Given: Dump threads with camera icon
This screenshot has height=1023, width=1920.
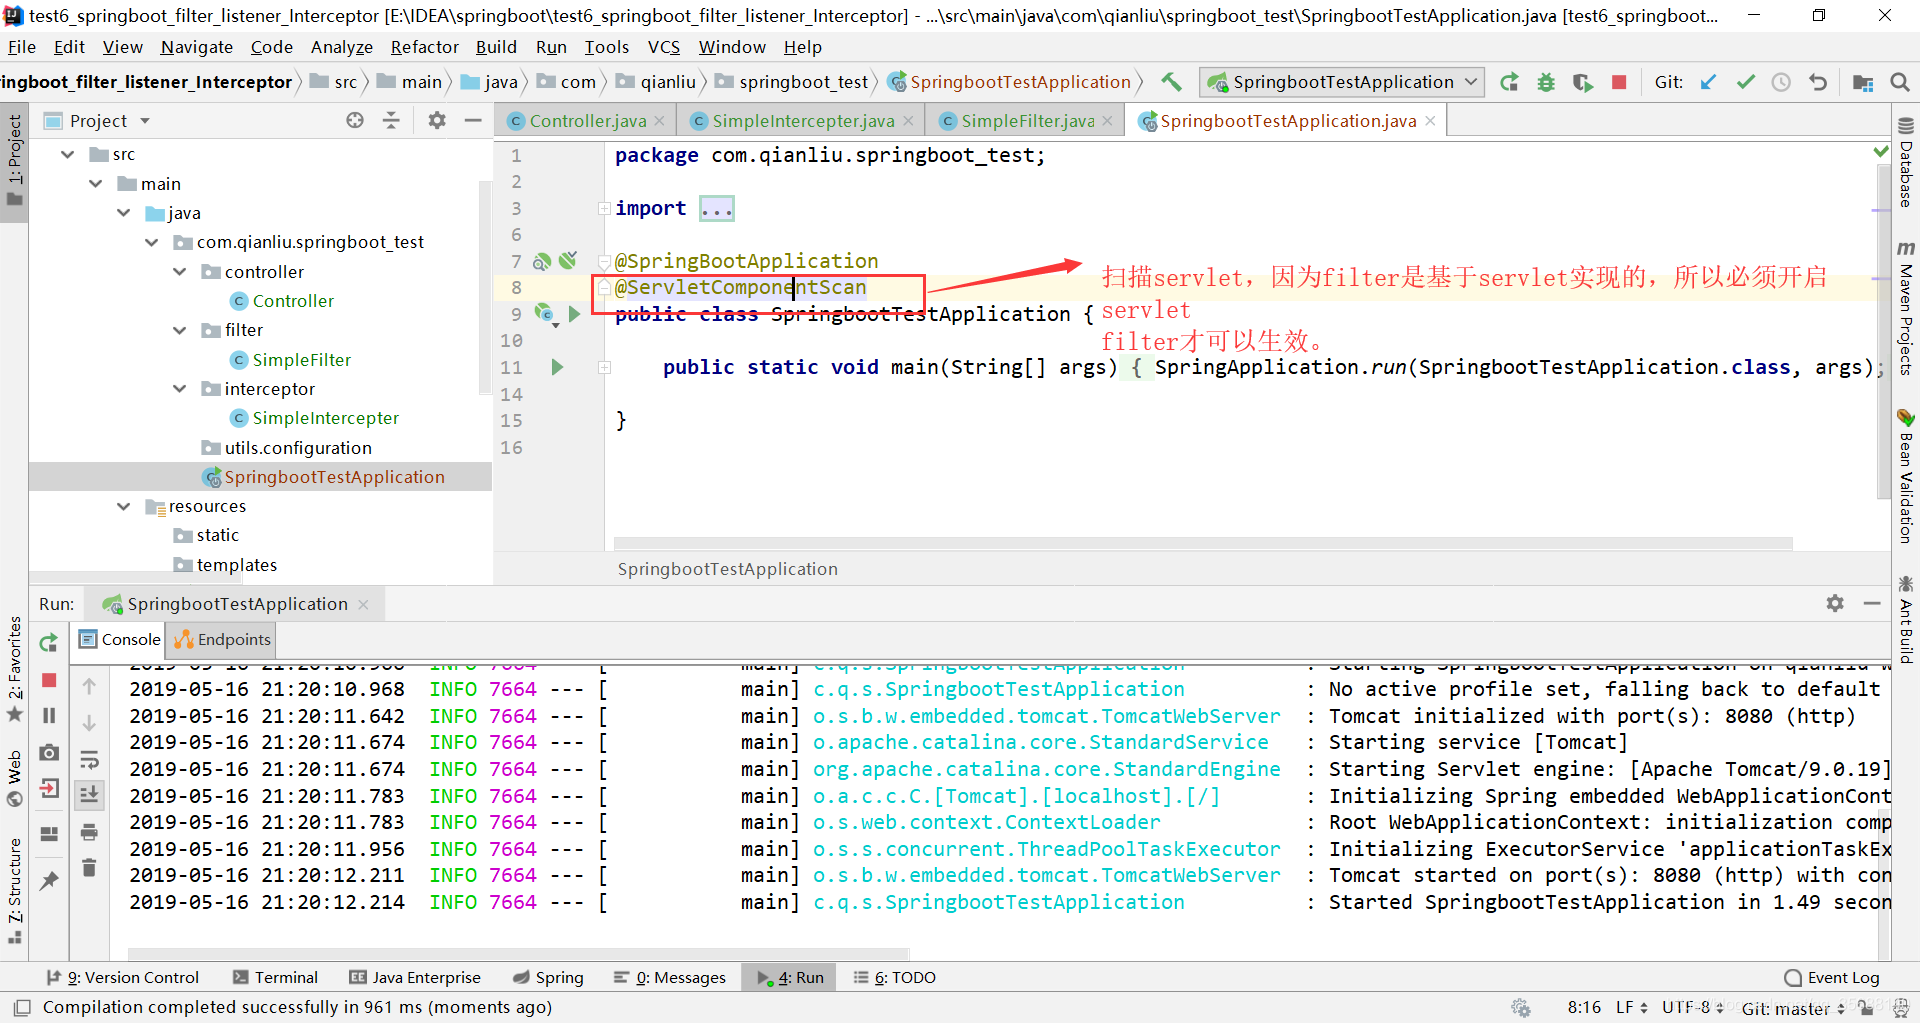Looking at the screenshot, I should click(x=49, y=752).
